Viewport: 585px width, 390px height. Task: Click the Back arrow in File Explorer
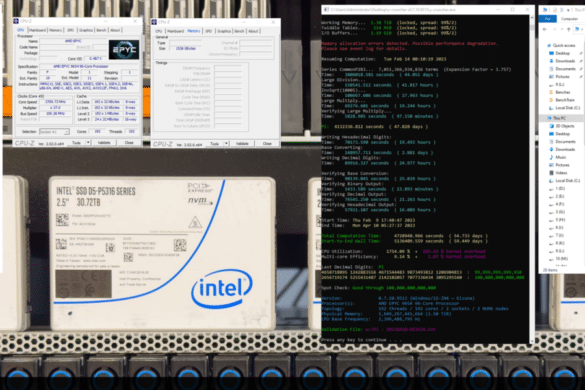pos(545,29)
